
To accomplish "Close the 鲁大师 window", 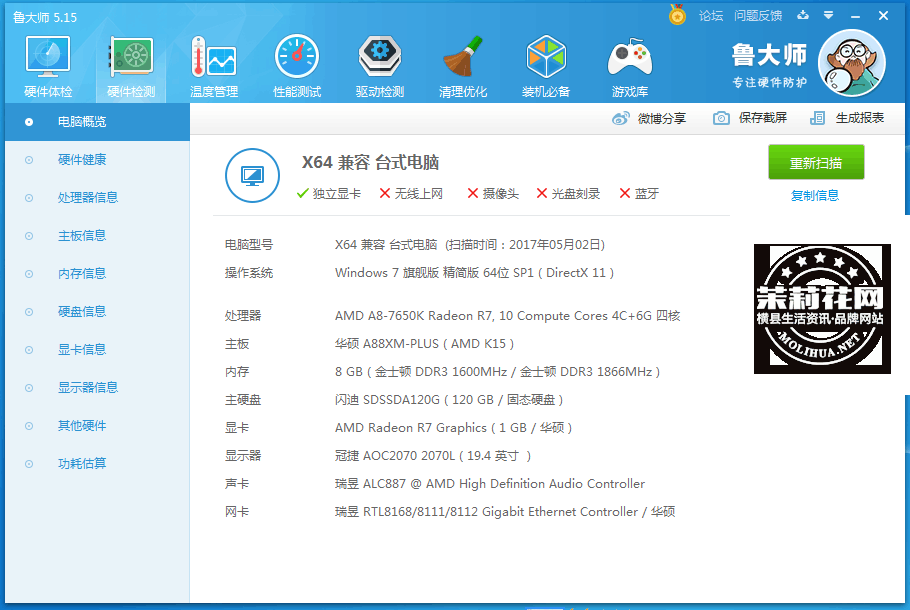I will click(x=883, y=16).
